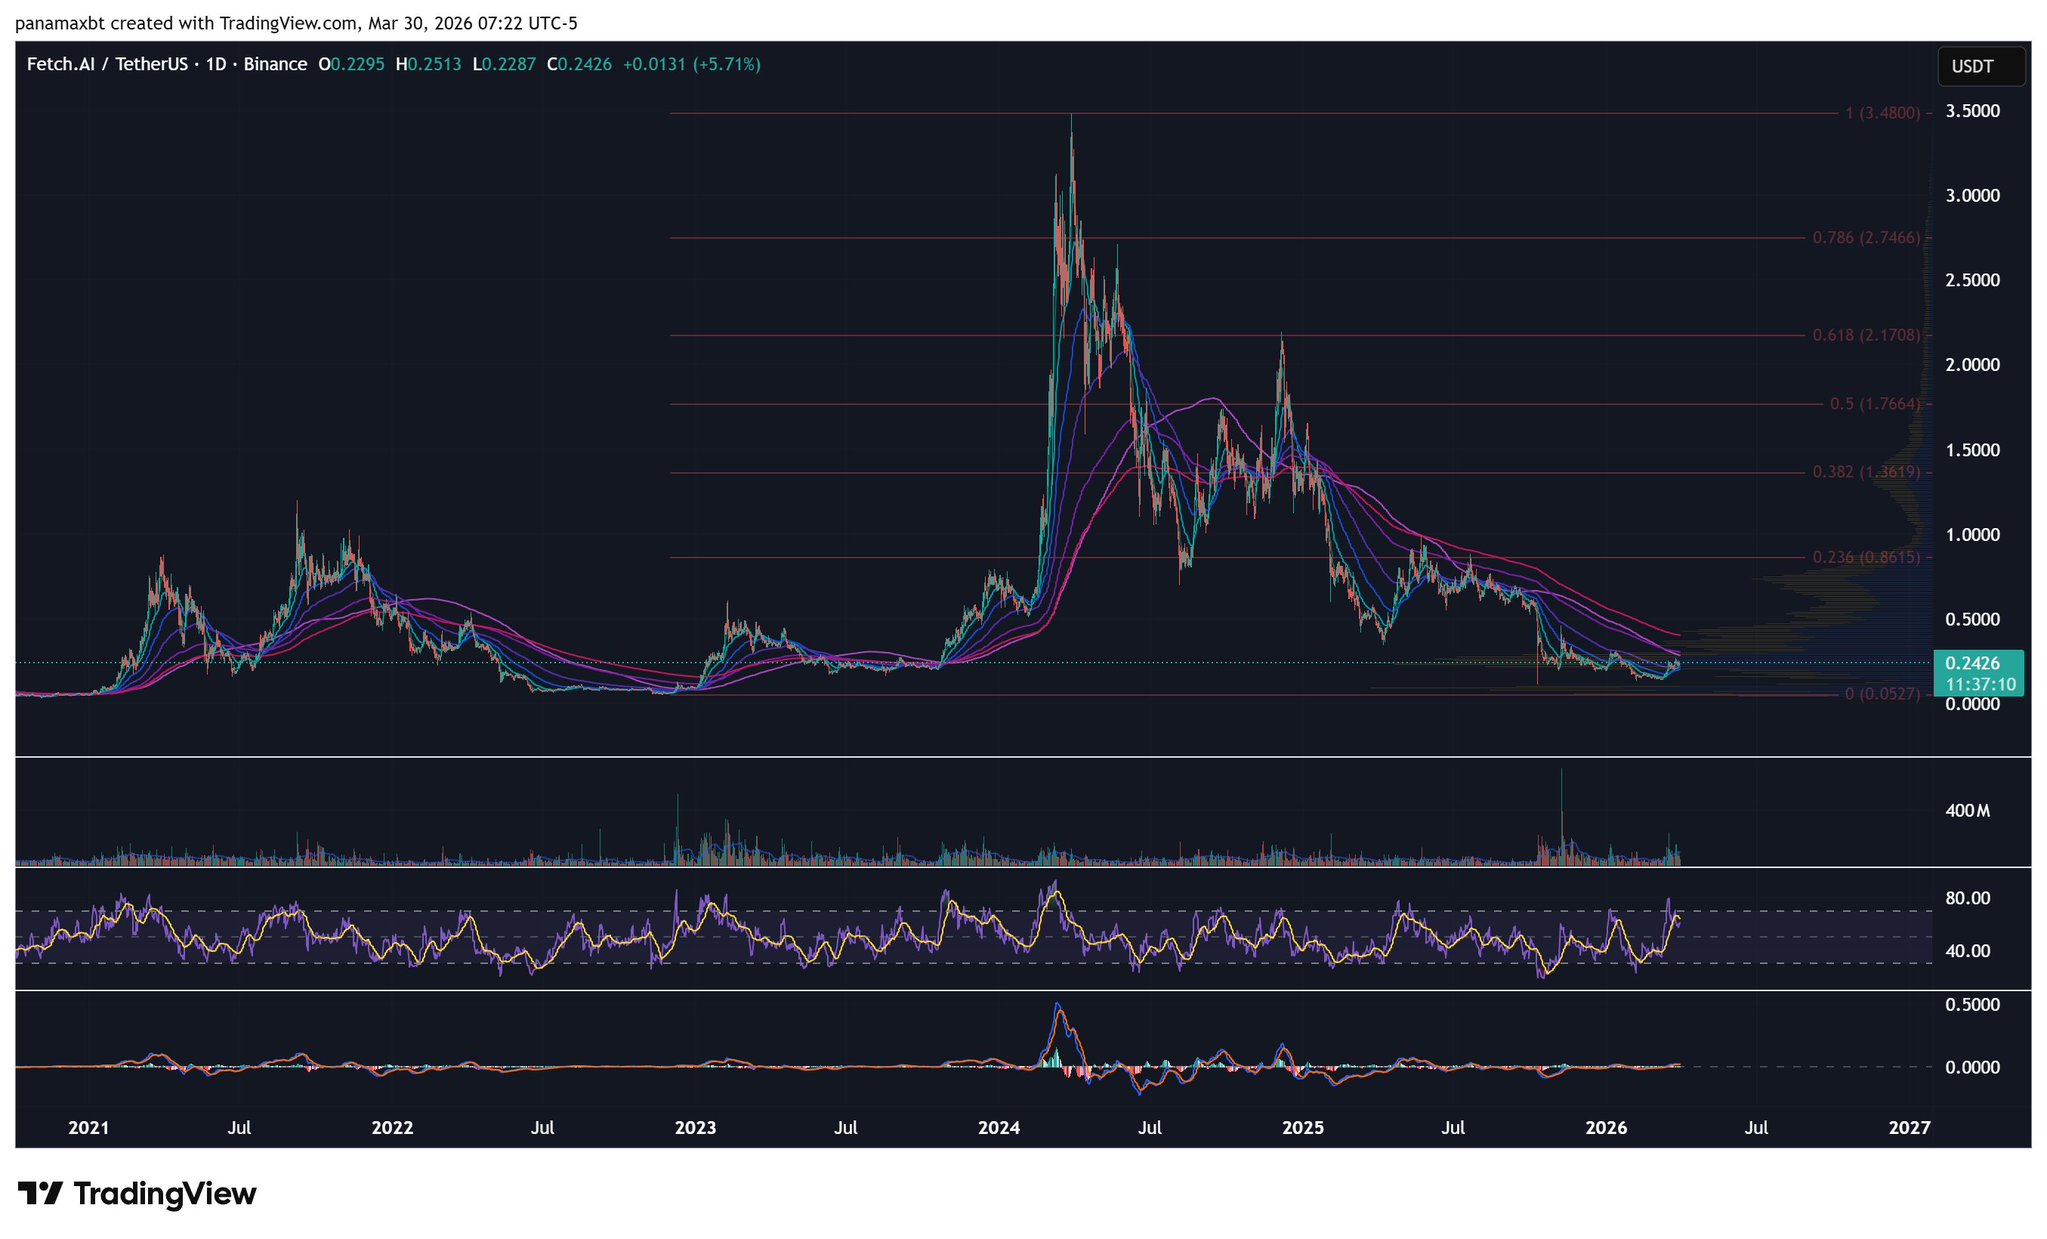The image size is (2047, 1239).
Task: Click the 2026 label on the time axis
Action: tap(1606, 1128)
